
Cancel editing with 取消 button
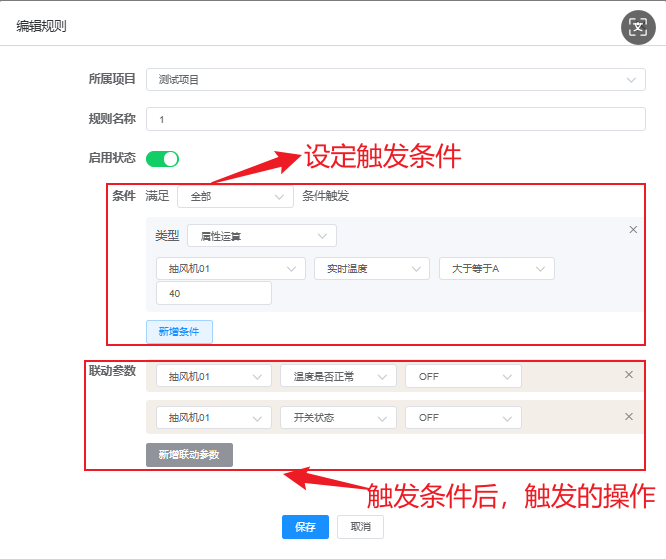(360, 527)
